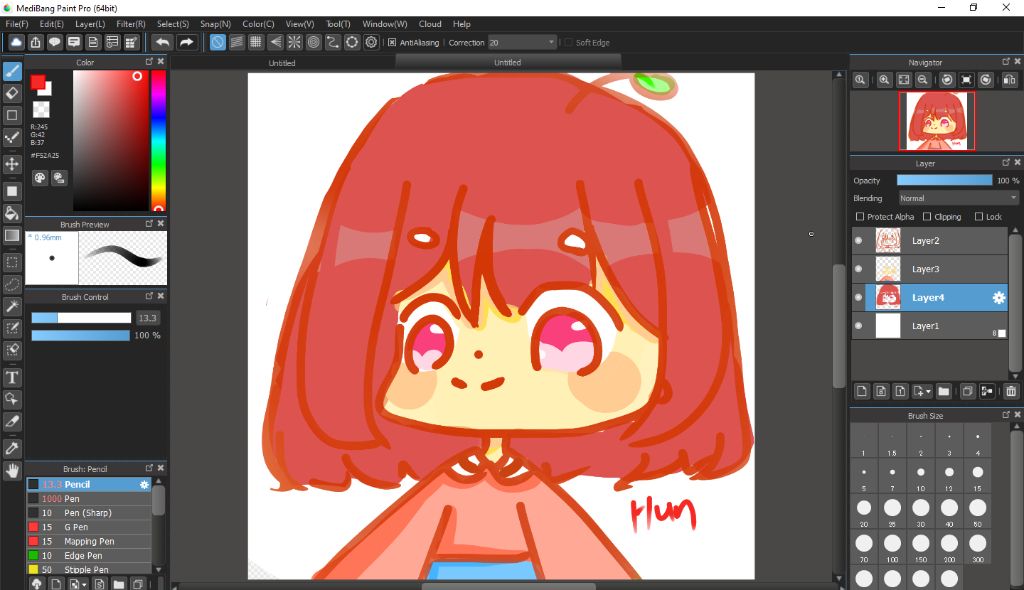The height and width of the screenshot is (590, 1024).
Task: Enable radial snap
Action: (295, 42)
